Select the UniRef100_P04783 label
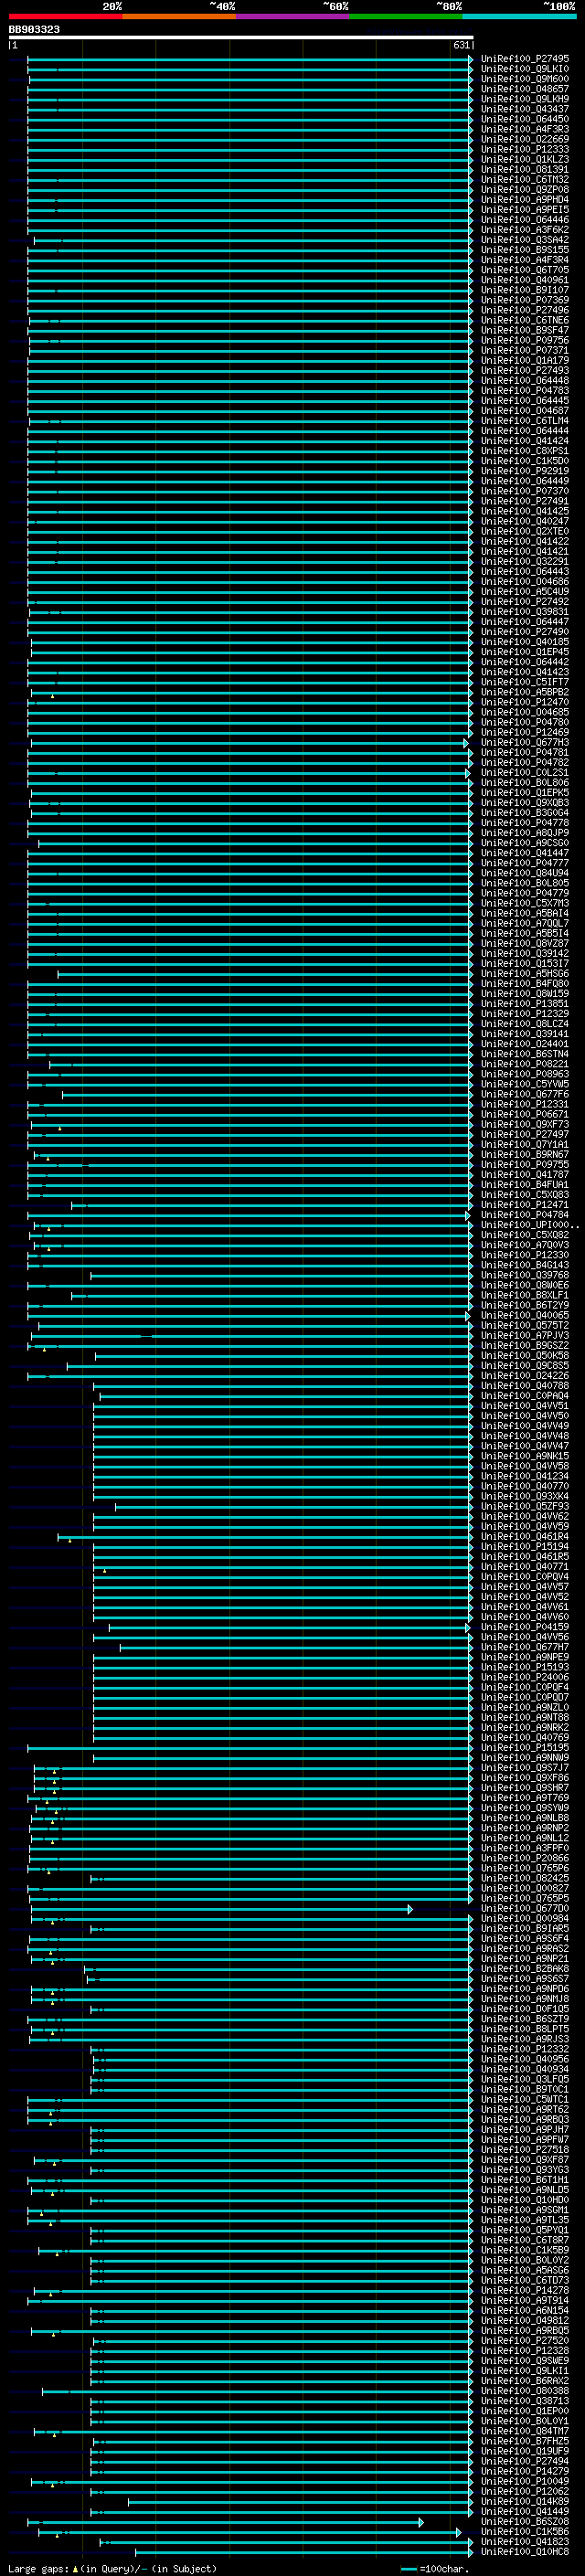The image size is (585, 2576). point(525,391)
